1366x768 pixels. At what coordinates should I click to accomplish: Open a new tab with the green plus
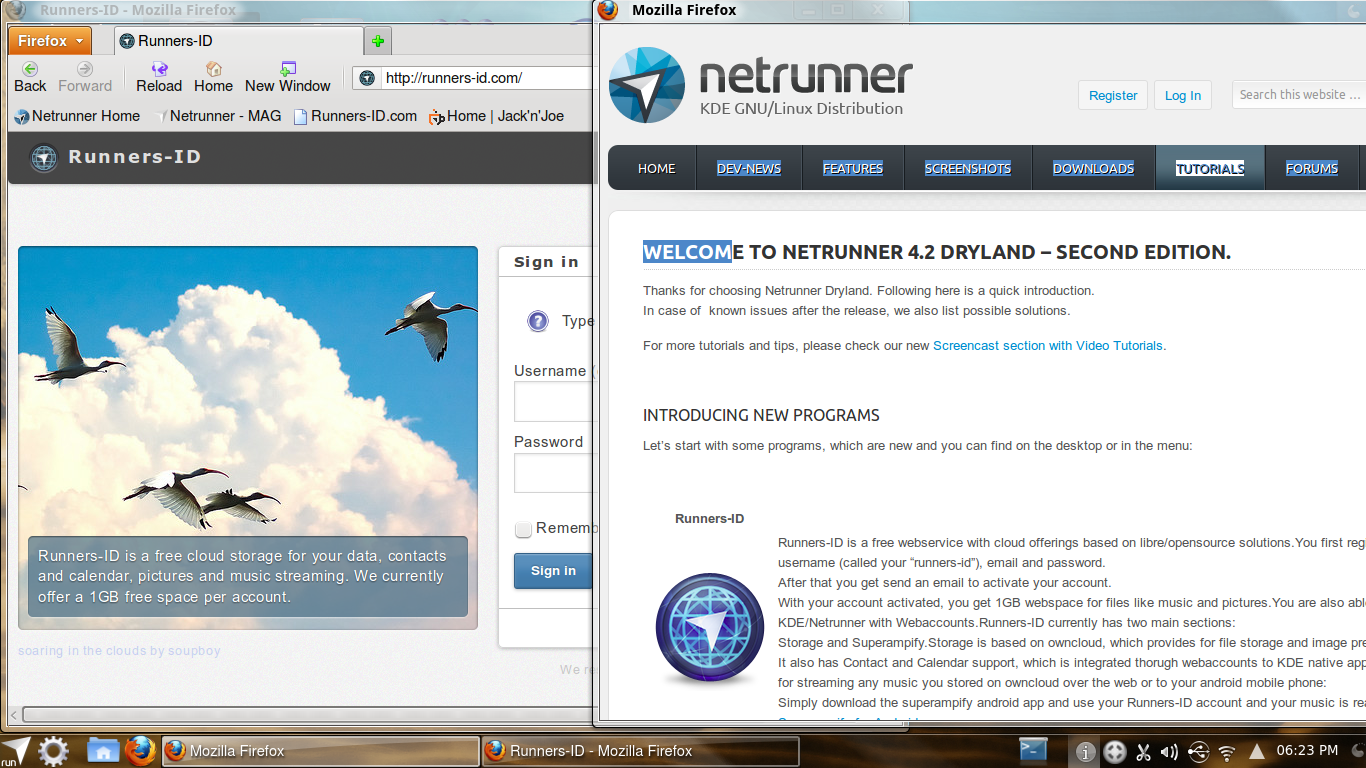pyautogui.click(x=377, y=41)
